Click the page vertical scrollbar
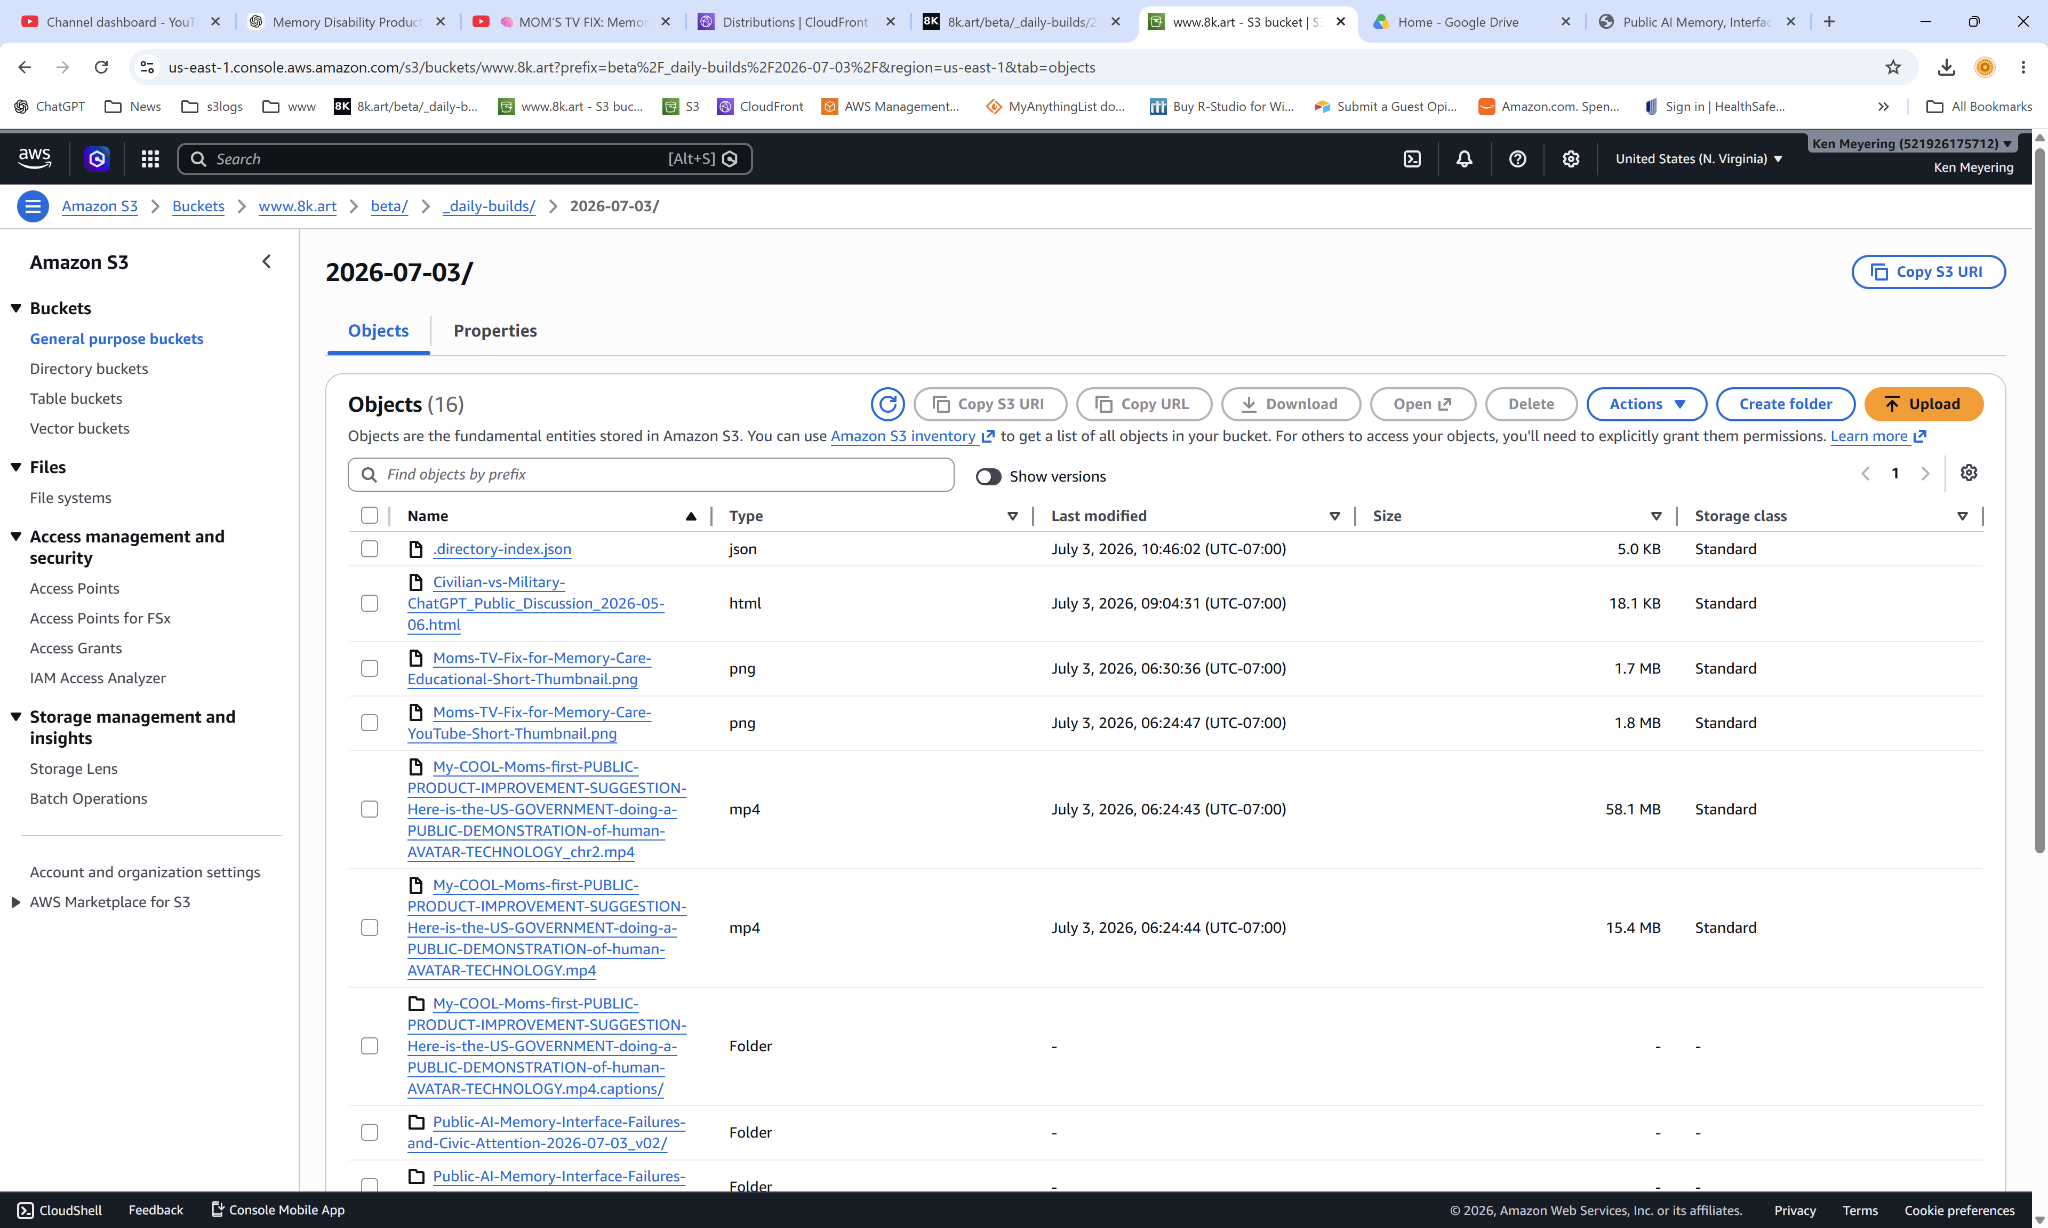Screen dimensions: 2048x1228 point(2040,500)
